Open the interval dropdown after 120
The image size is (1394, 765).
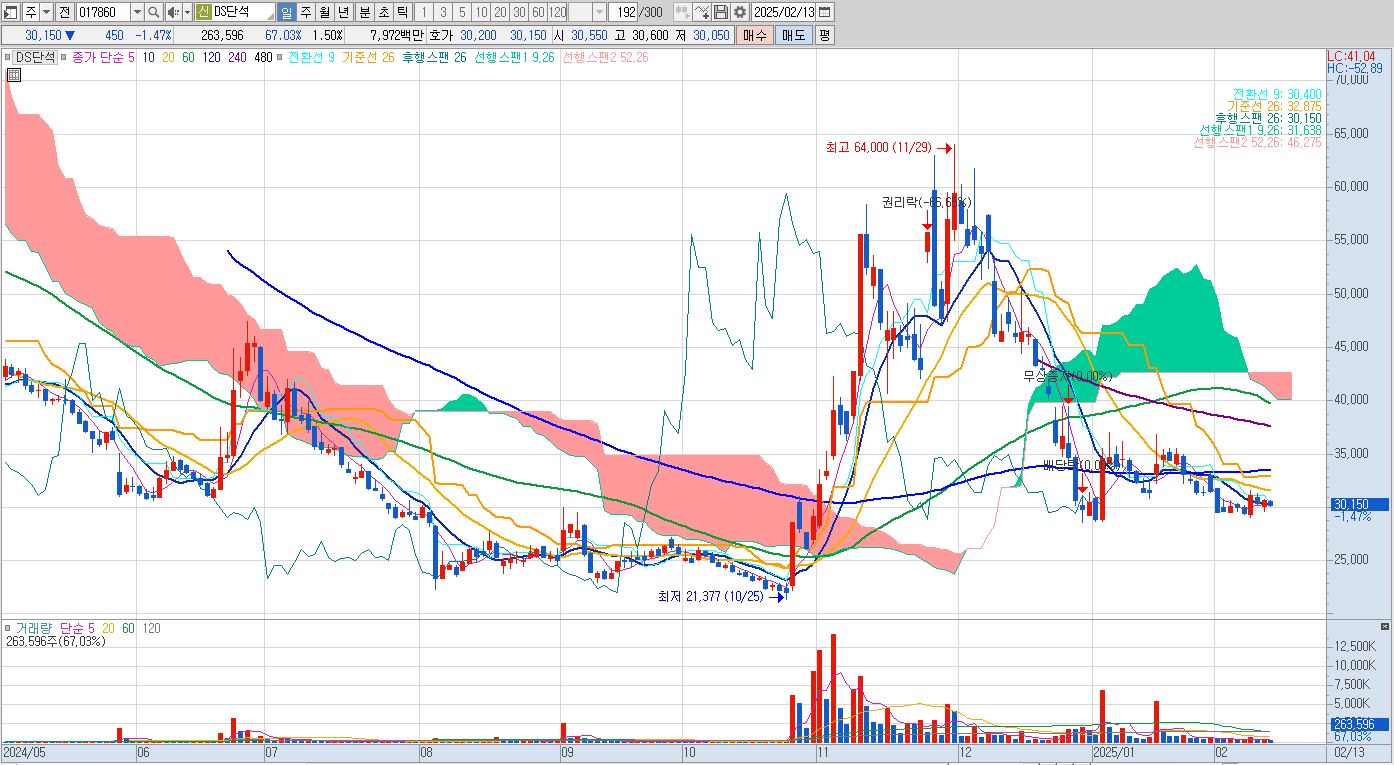(599, 12)
